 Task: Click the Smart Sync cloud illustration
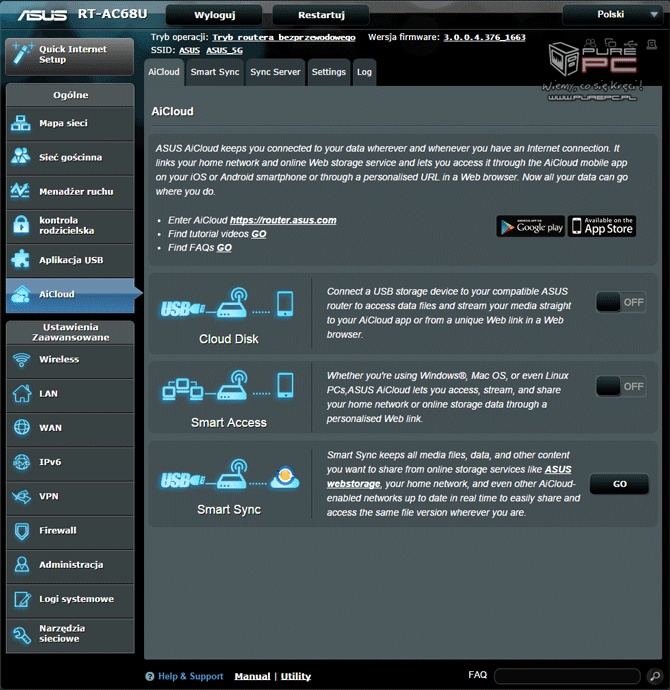pos(230,474)
